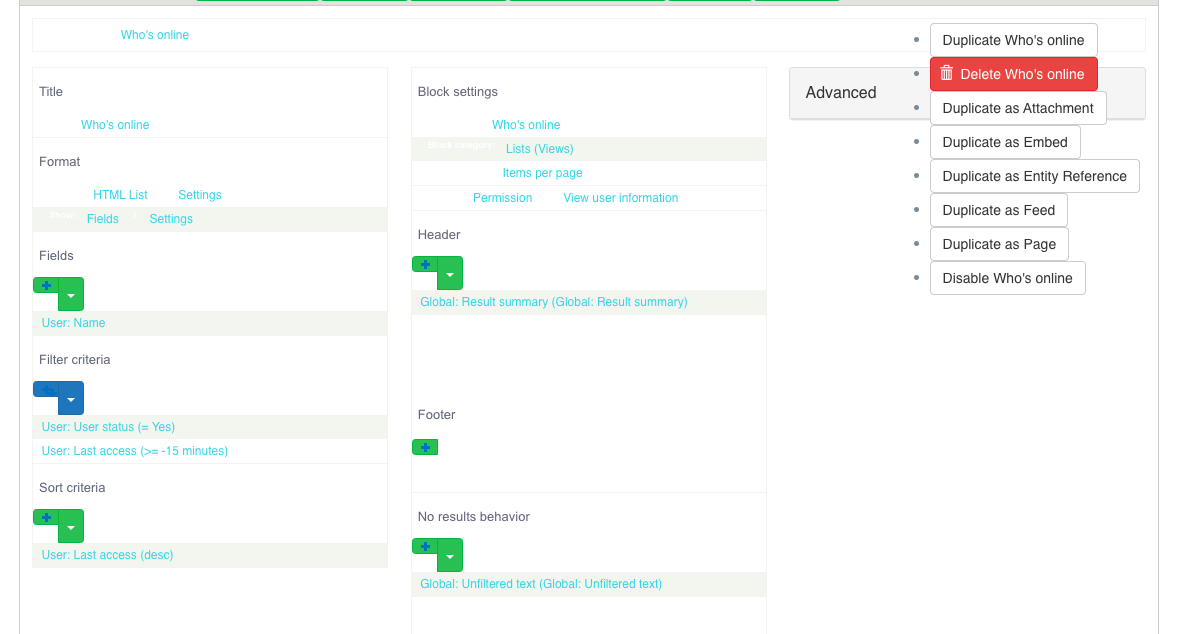Viewport: 1181px width, 634px height.
Task: Click the plus icon under Filter criteria
Action: pyautogui.click(x=45, y=389)
